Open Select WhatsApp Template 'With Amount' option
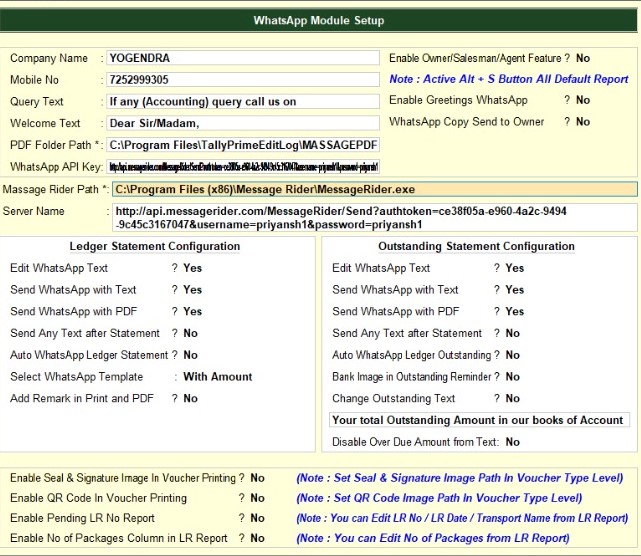 coord(217,377)
